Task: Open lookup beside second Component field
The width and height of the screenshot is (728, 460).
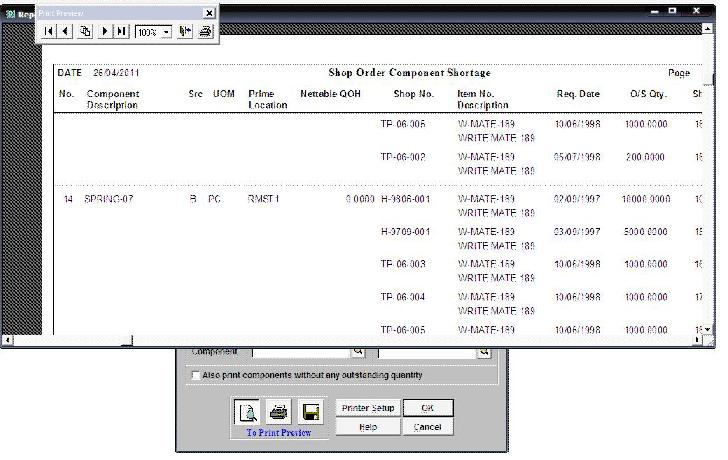Action: (484, 352)
